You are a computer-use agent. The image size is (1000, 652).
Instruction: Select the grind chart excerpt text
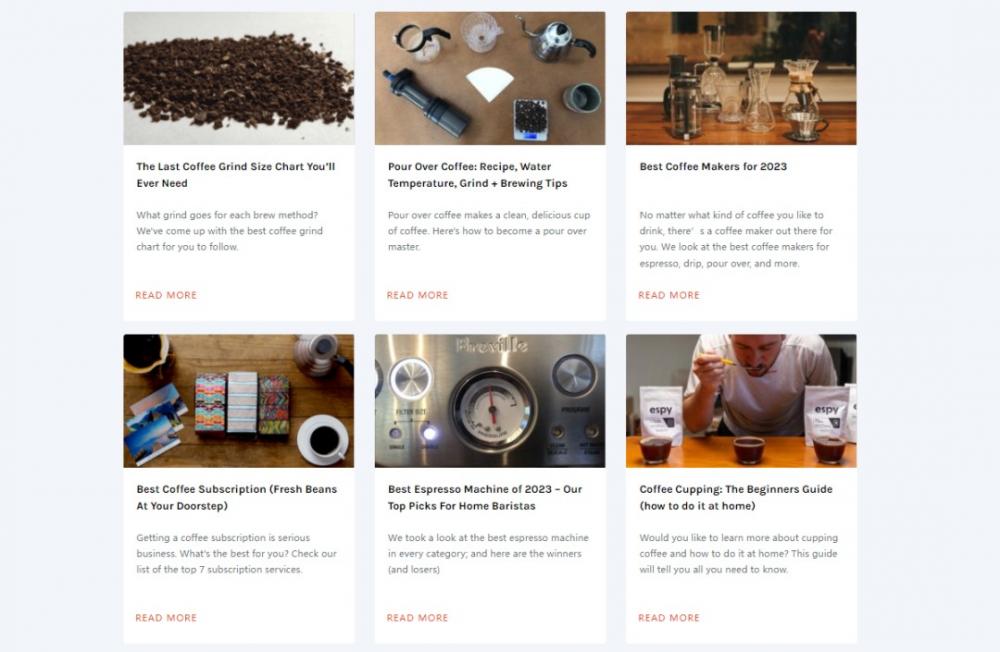pos(230,231)
